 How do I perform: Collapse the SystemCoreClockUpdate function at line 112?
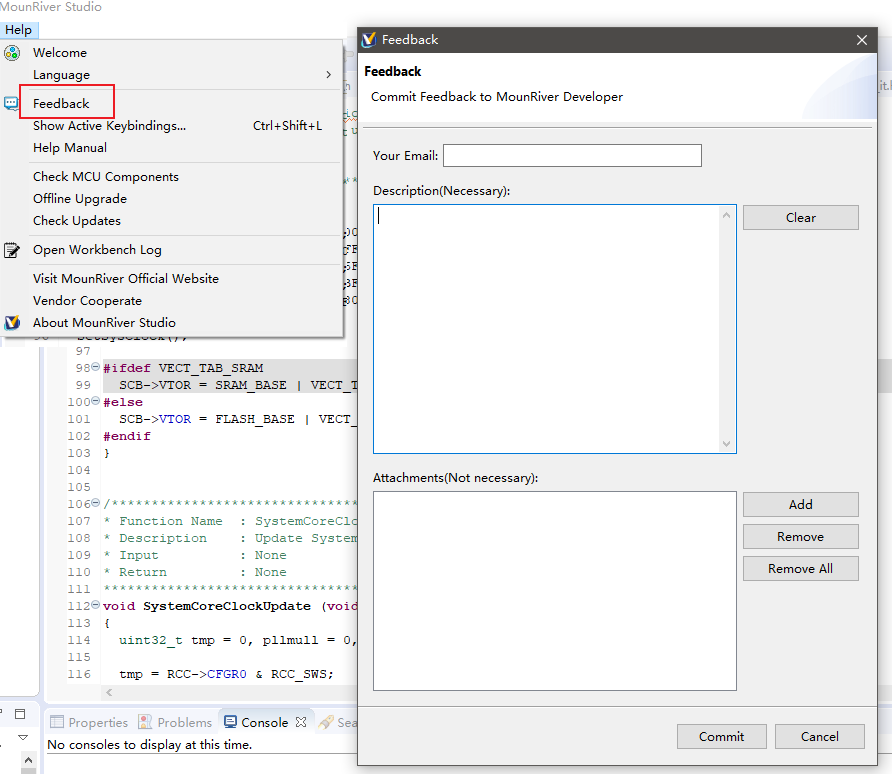click(96, 606)
